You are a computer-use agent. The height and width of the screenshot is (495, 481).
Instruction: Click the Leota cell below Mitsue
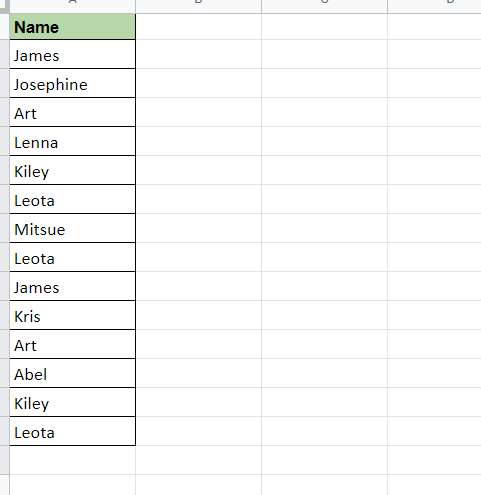(x=72, y=257)
